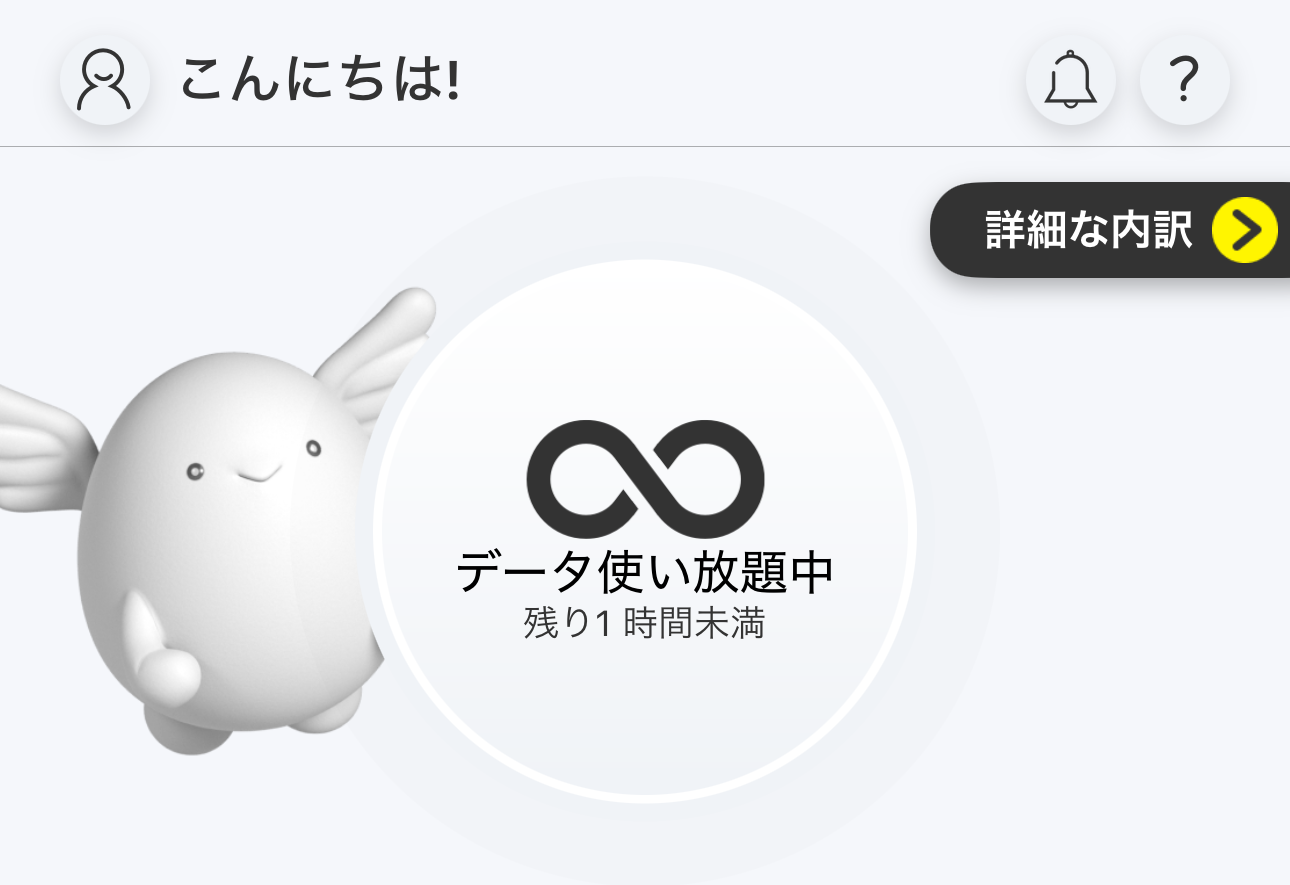Screen dimensions: 1290x885
Task: Open the 詳細な内訳 breakdown button
Action: pos(1110,230)
